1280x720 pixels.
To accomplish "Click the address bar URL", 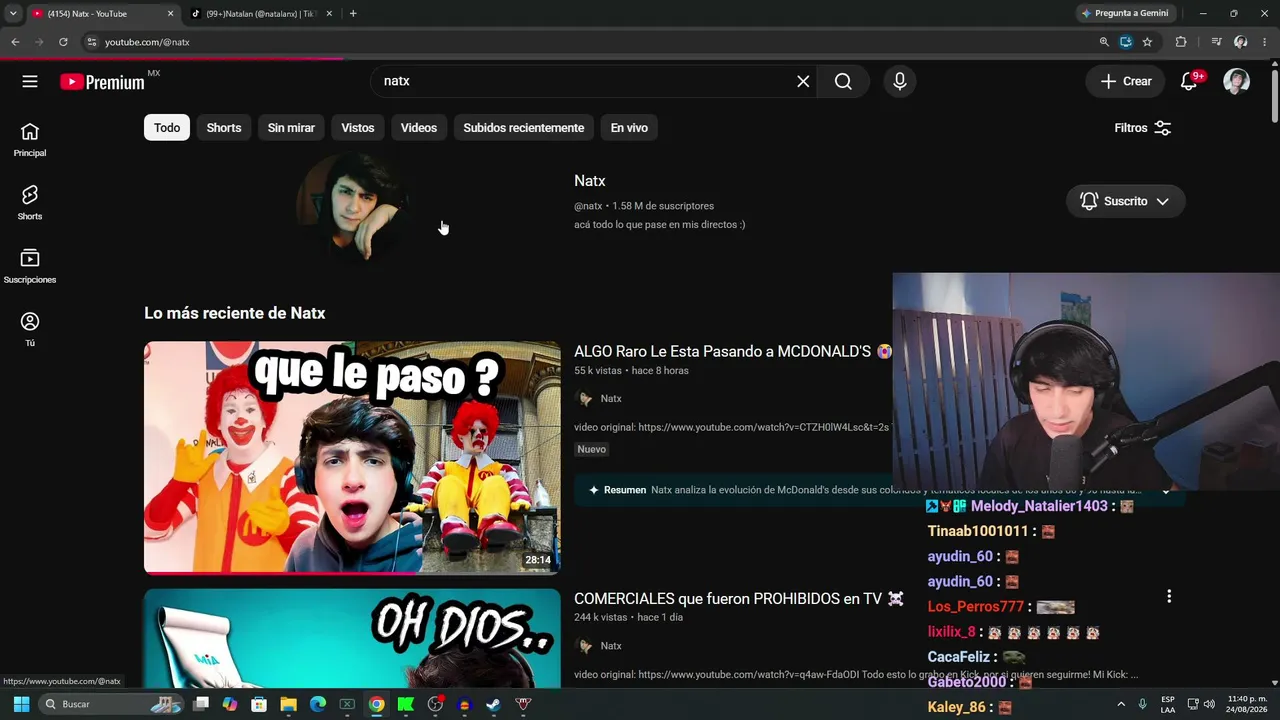I will pos(147,42).
